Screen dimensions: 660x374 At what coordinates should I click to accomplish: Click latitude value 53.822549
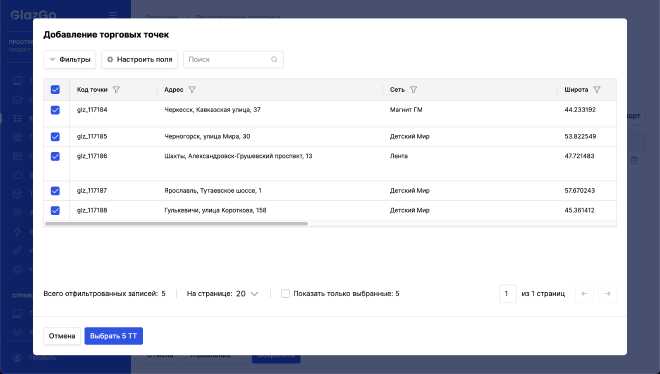pyautogui.click(x=580, y=137)
